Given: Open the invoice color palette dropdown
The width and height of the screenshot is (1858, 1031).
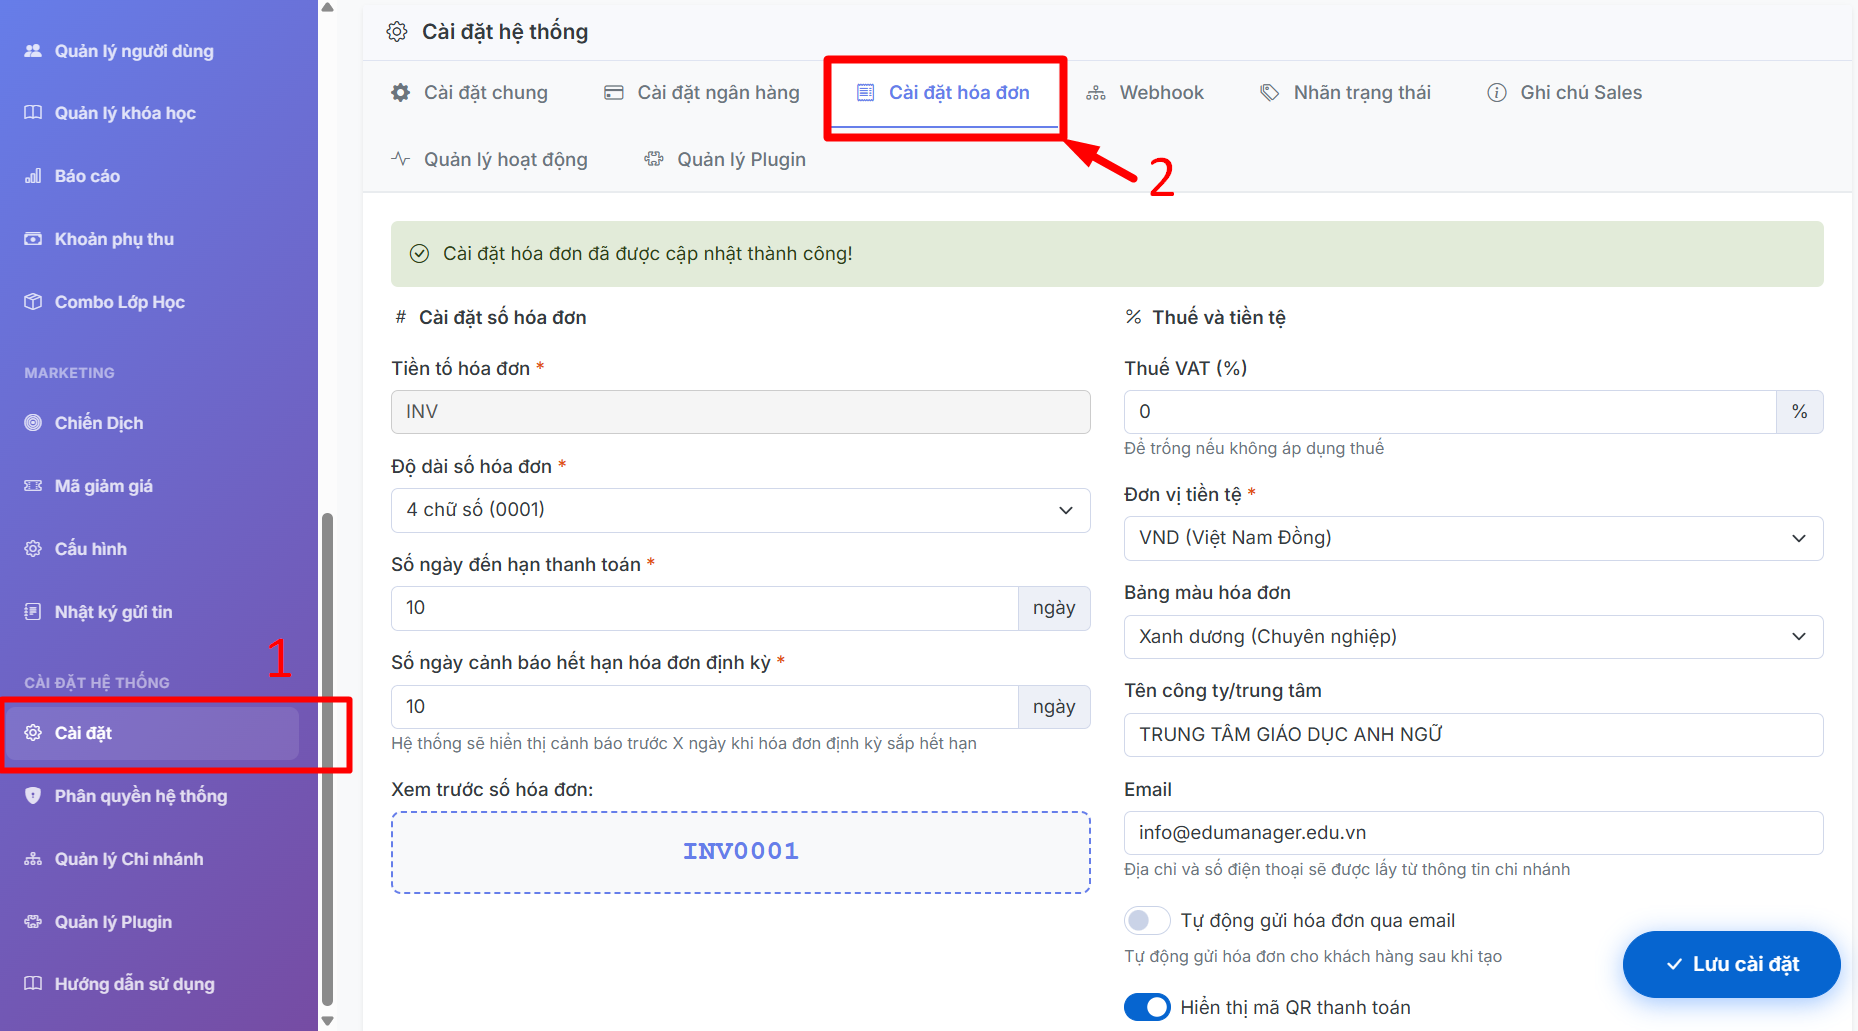Looking at the screenshot, I should (x=1472, y=637).
